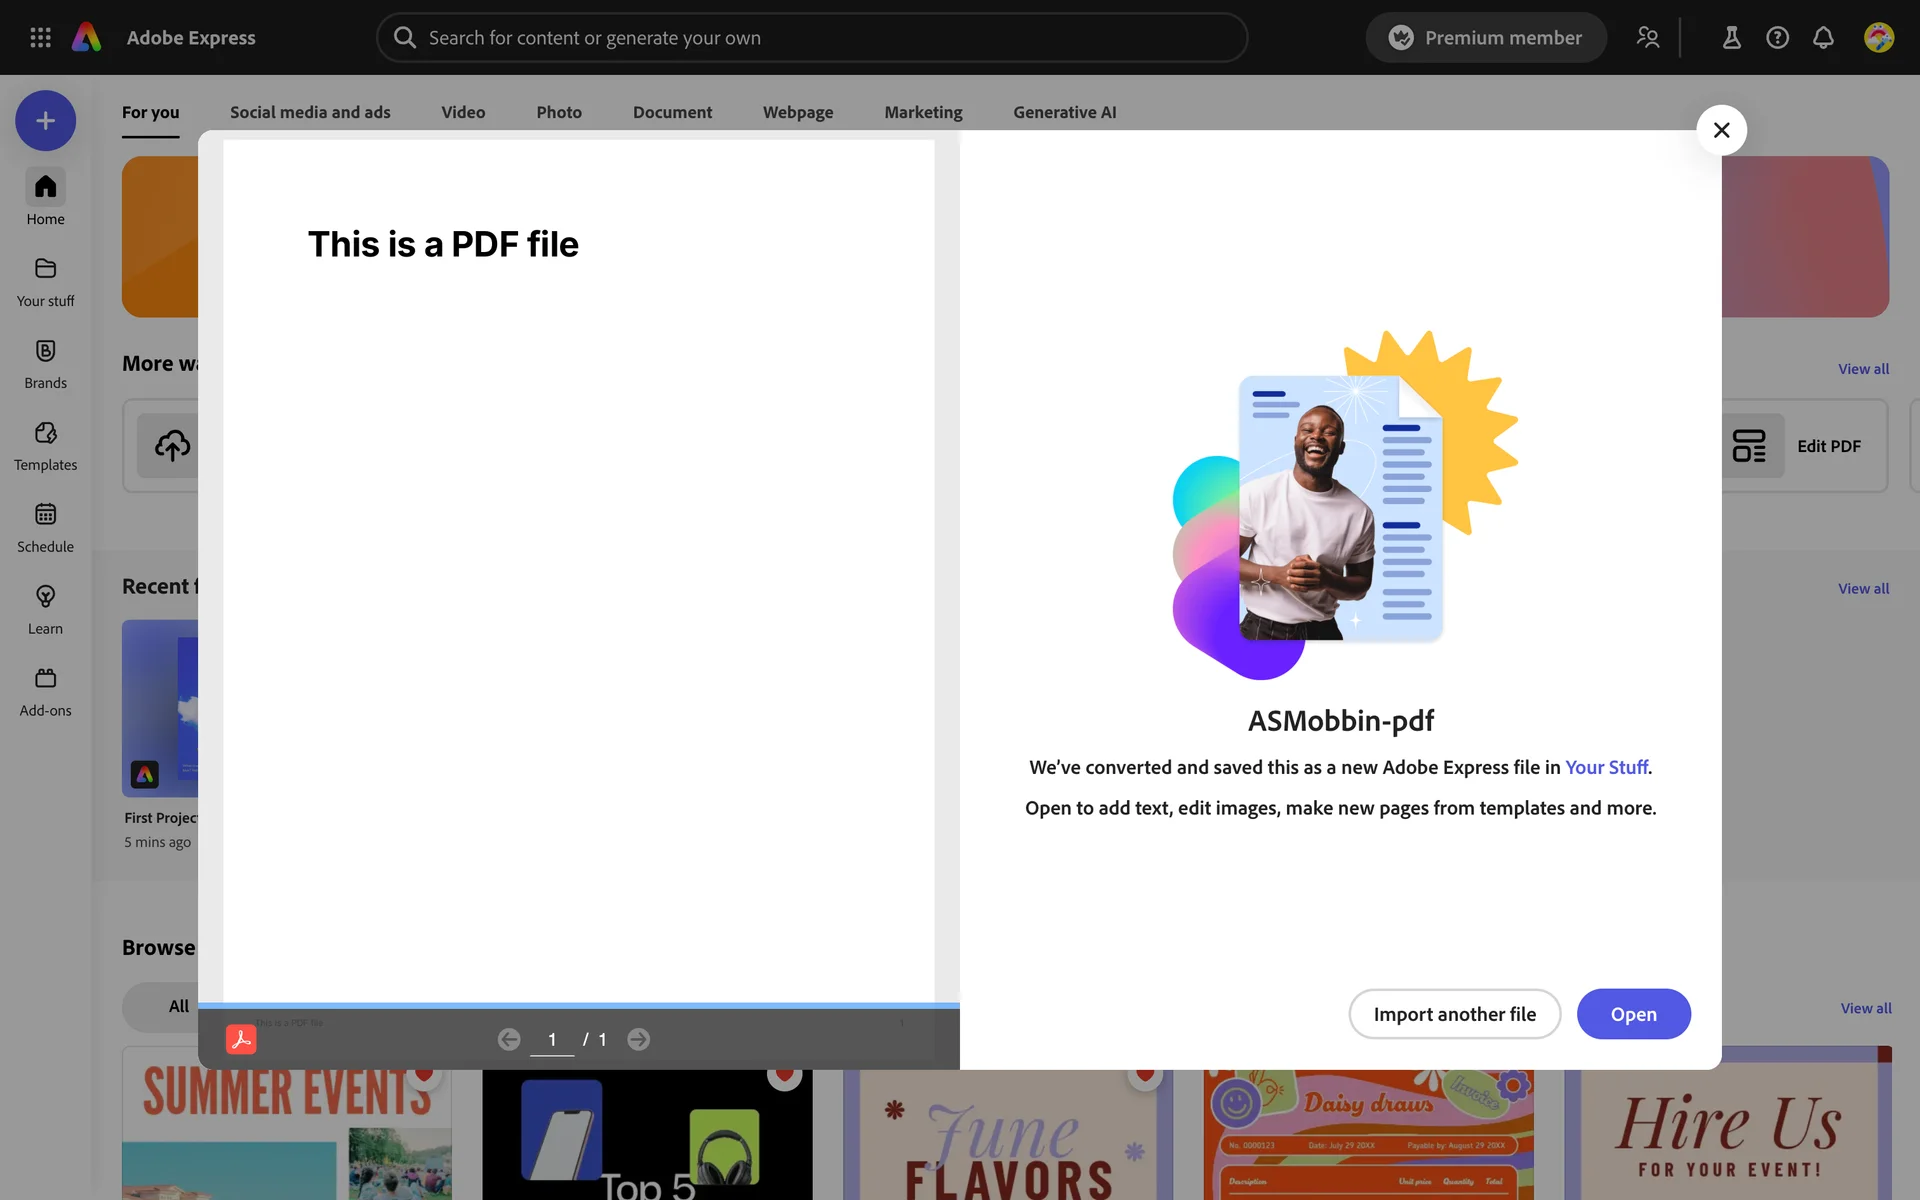Go to Brands in the sidebar

(45, 363)
